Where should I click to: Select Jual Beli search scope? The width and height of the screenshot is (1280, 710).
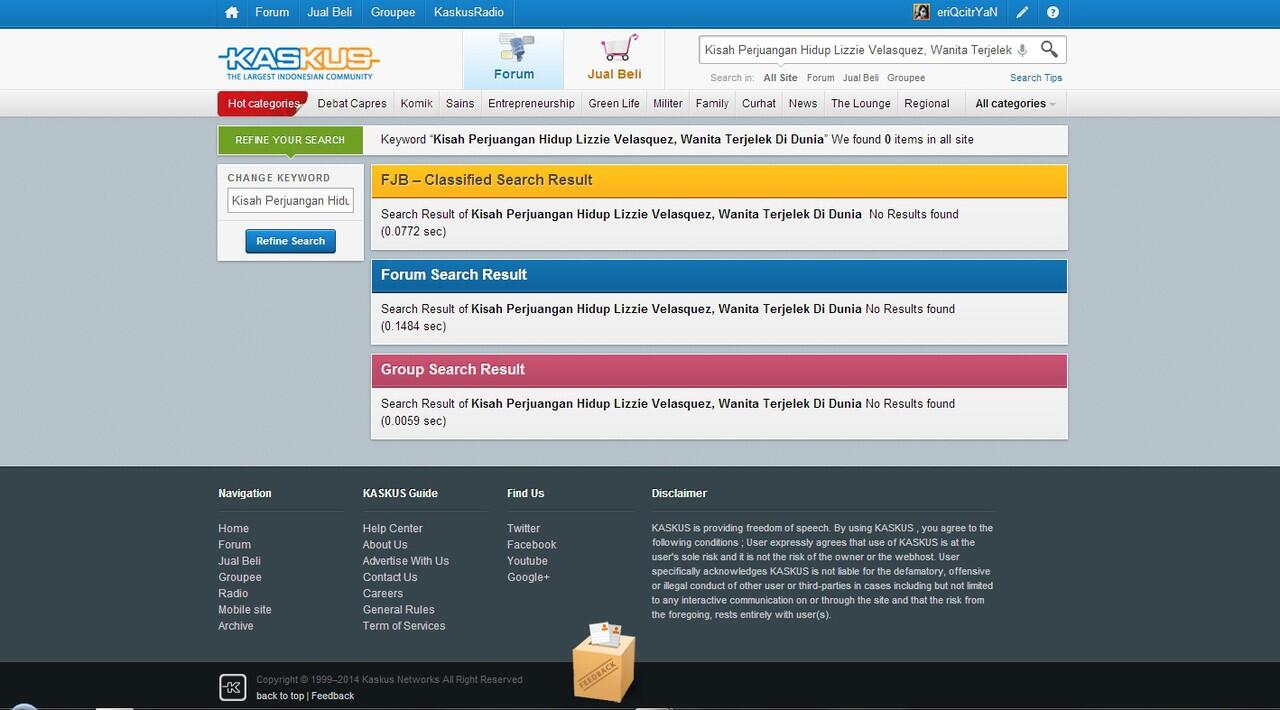pyautogui.click(x=861, y=78)
